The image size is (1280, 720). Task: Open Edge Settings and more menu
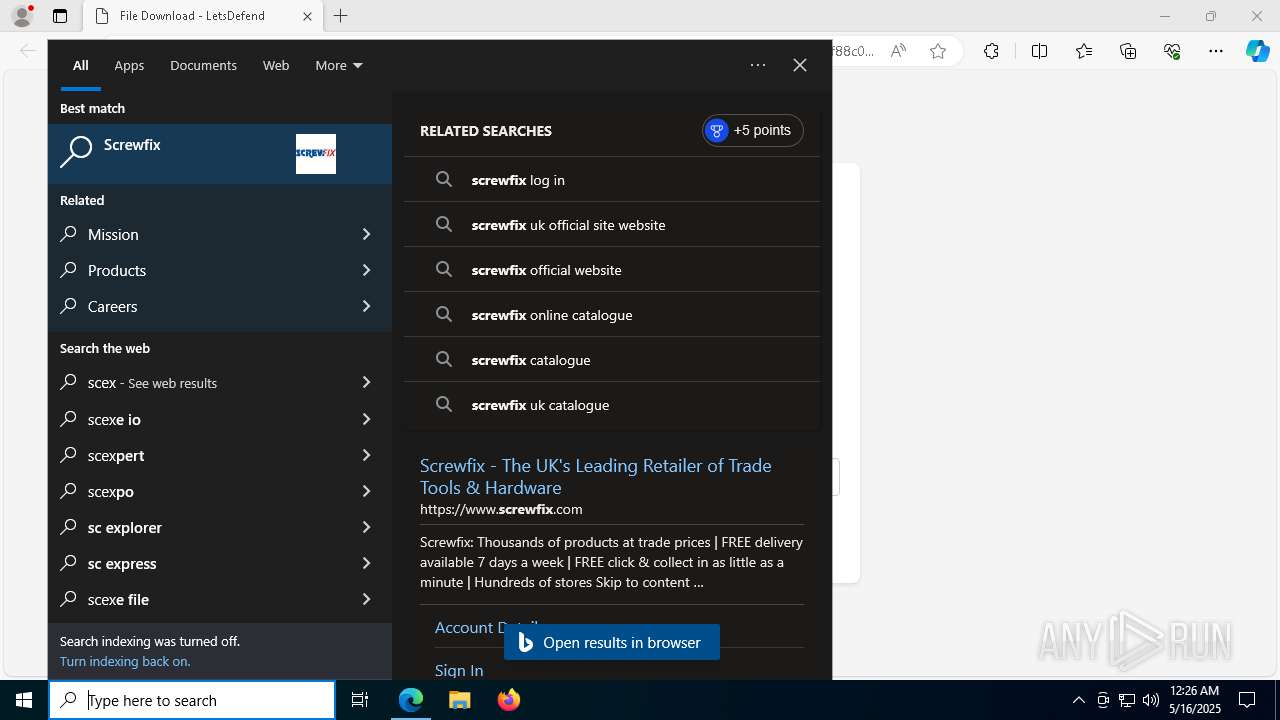pos(1216,51)
